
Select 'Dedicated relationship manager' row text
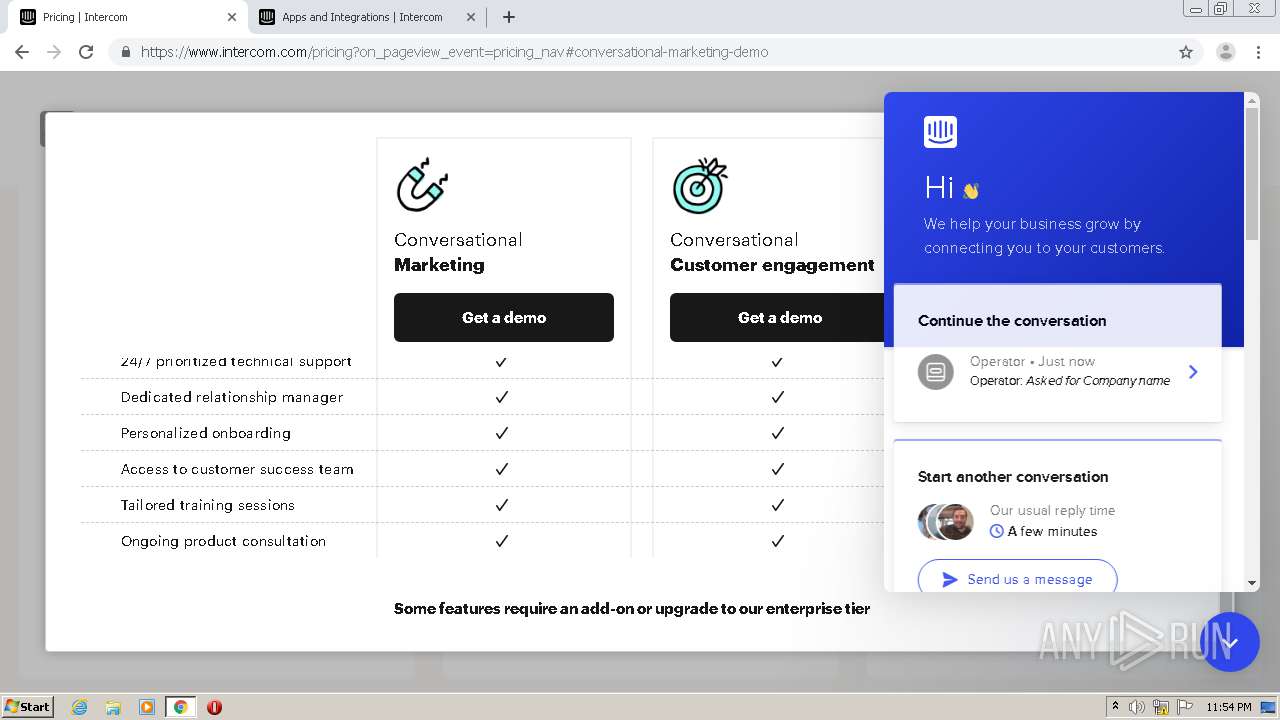click(x=232, y=397)
